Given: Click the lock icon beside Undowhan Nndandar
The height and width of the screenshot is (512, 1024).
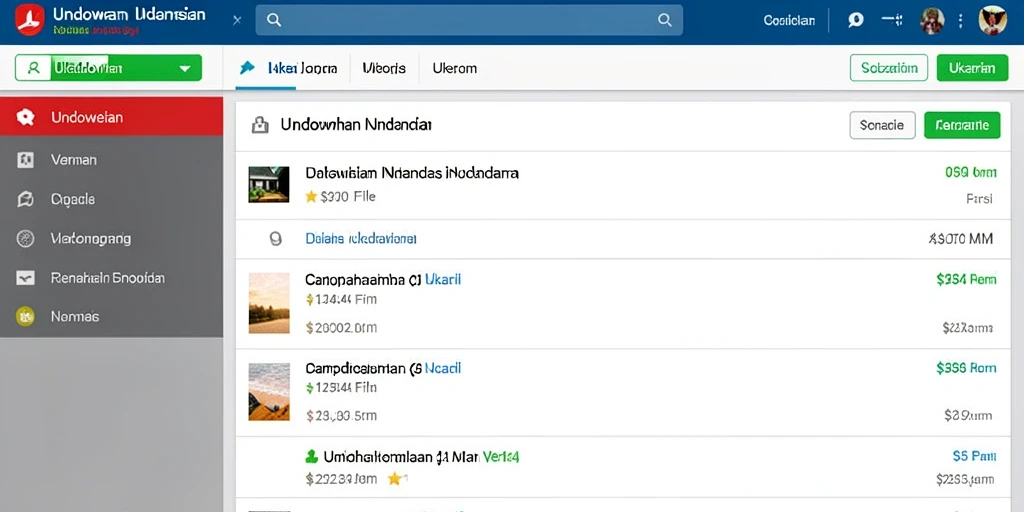Looking at the screenshot, I should click(261, 125).
